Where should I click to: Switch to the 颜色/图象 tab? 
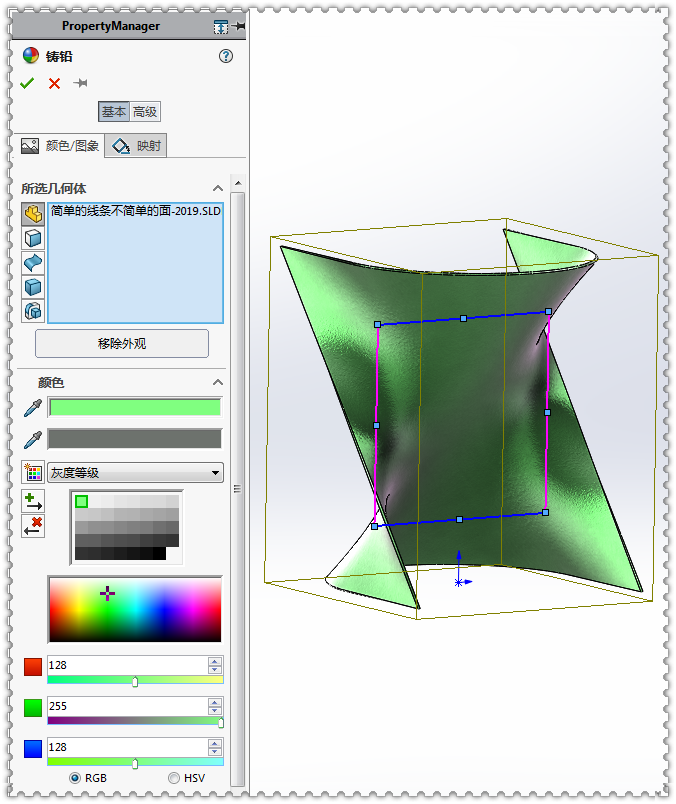click(x=61, y=146)
